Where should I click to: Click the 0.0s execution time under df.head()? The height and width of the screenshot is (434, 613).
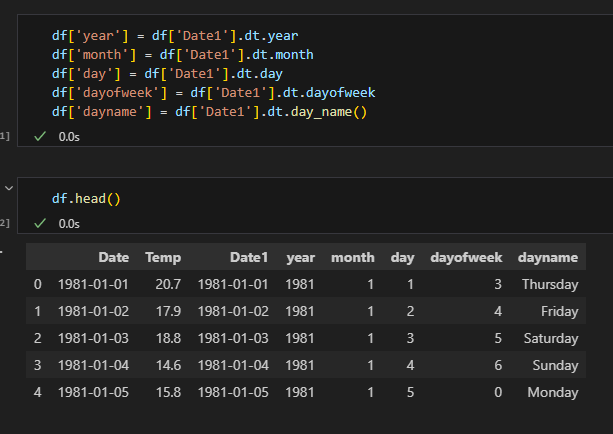coord(69,223)
